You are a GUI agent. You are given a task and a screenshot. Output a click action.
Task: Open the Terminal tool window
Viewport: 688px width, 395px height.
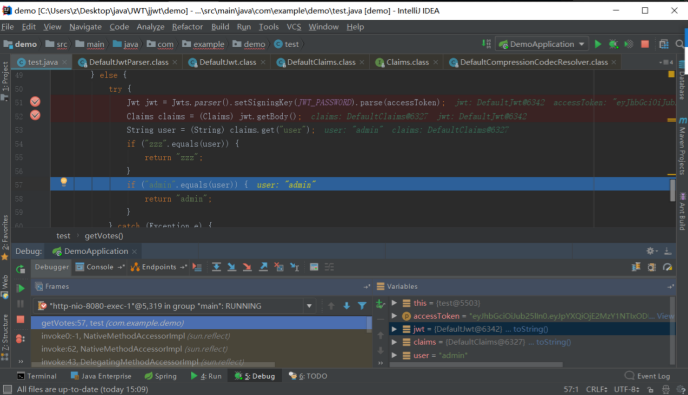37,376
